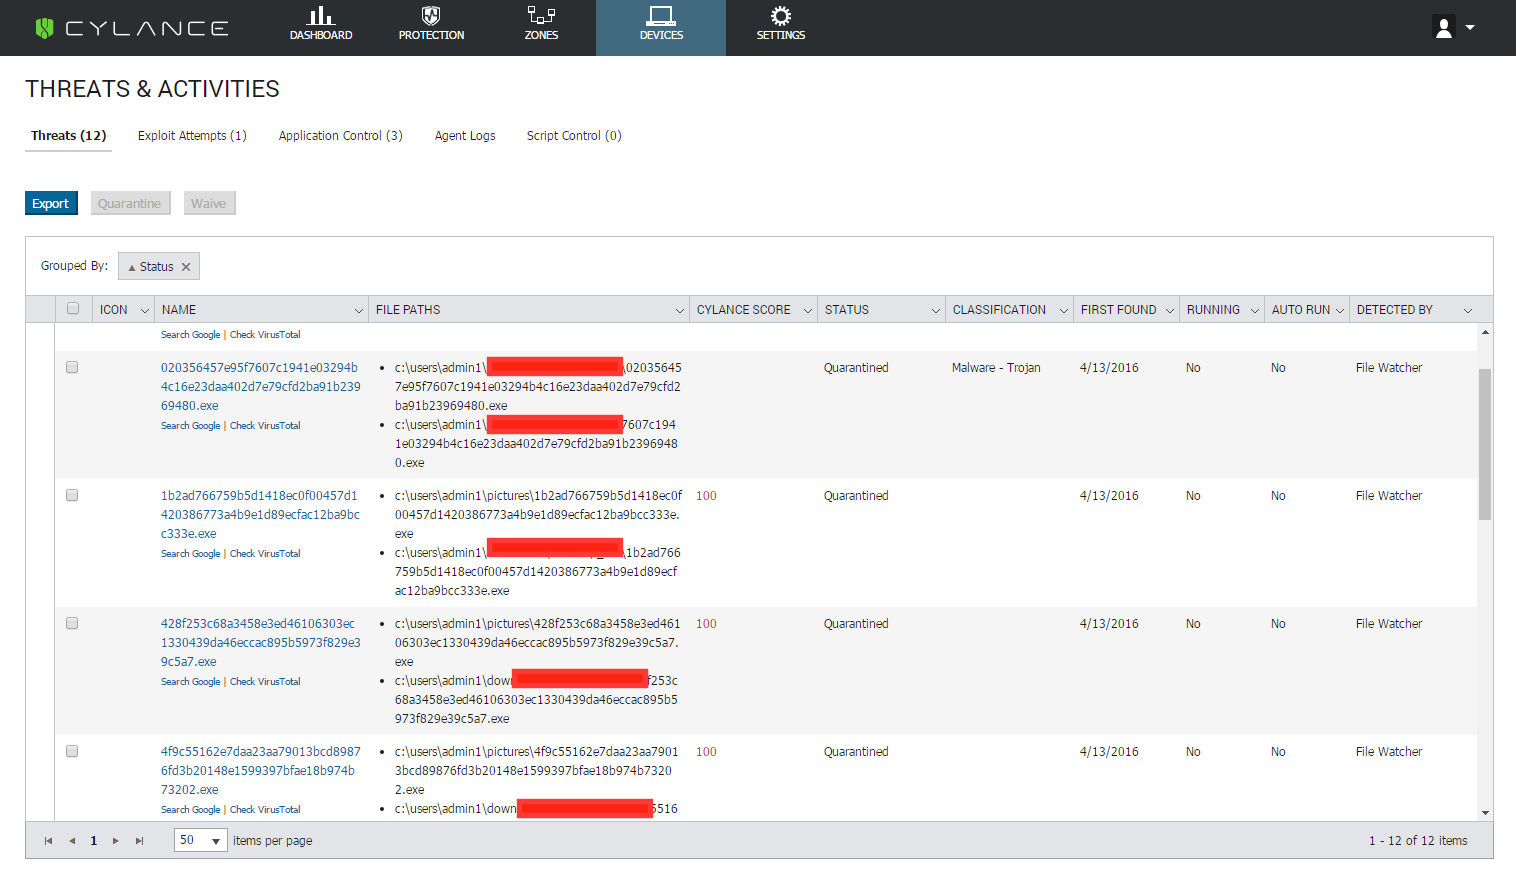Click the Export button
The height and width of the screenshot is (877, 1516).
pyautogui.click(x=51, y=203)
